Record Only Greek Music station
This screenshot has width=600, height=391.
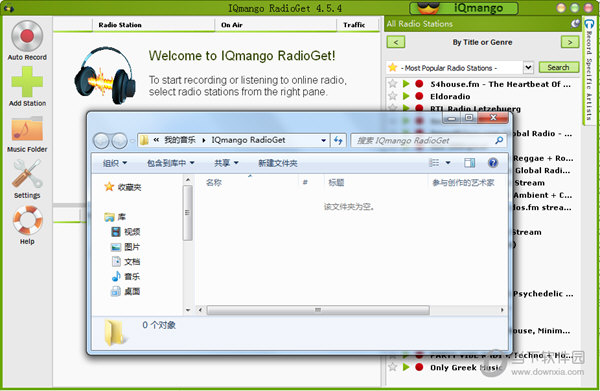tap(419, 367)
